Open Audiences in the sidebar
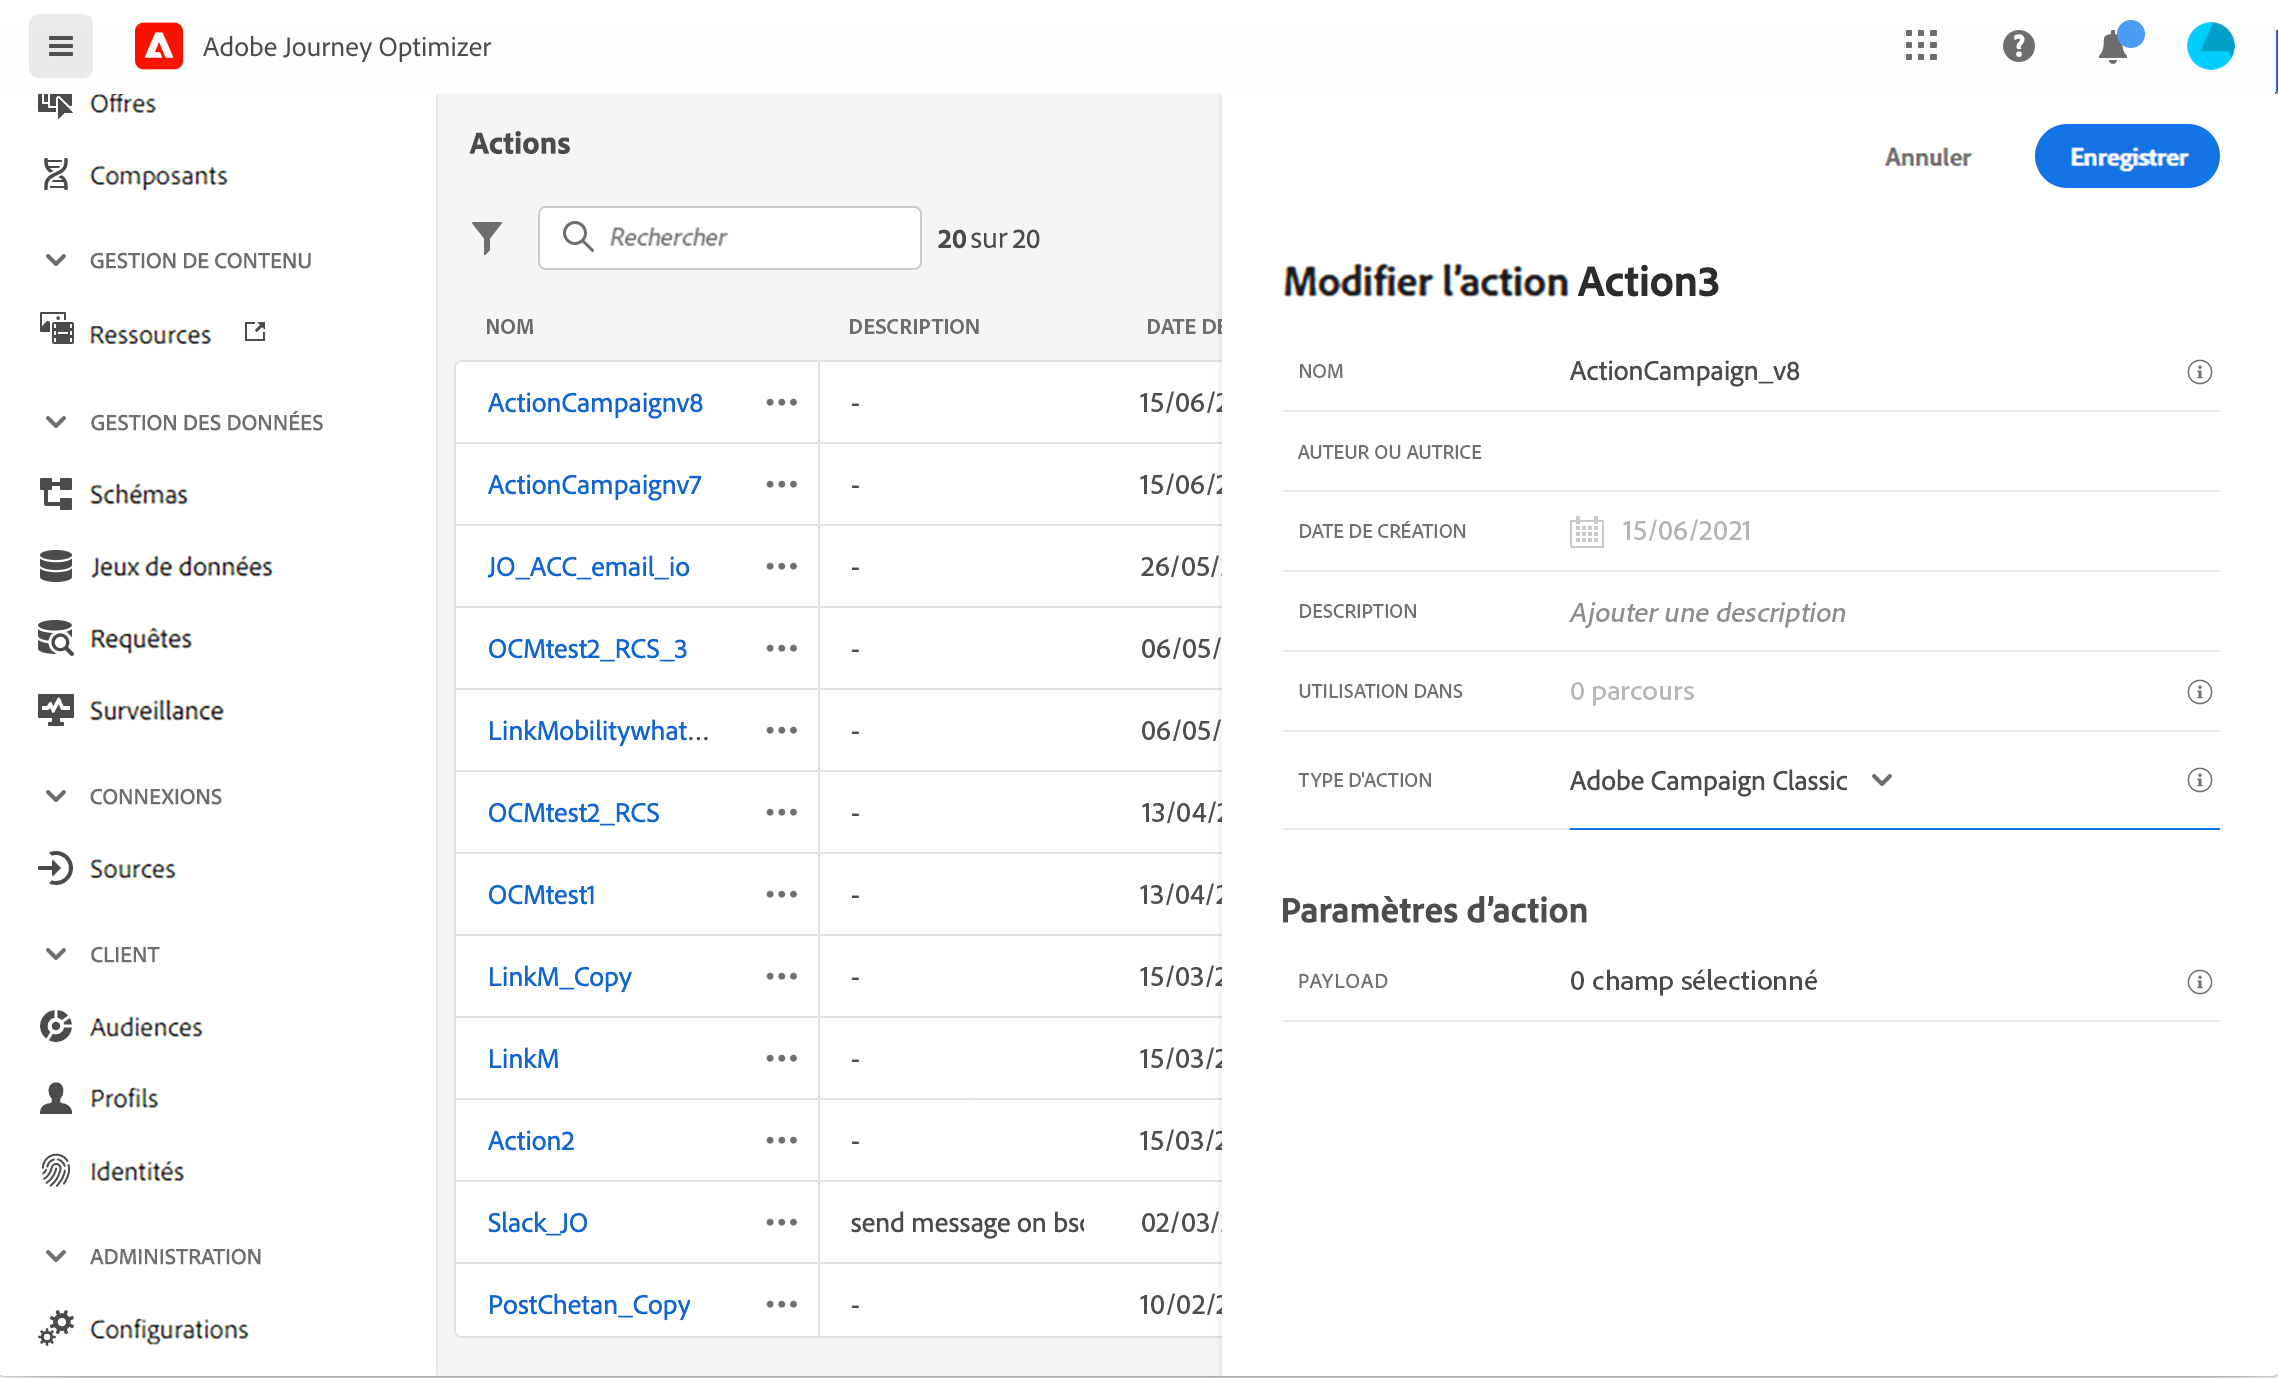Viewport: 2278px width, 1378px height. point(146,1027)
